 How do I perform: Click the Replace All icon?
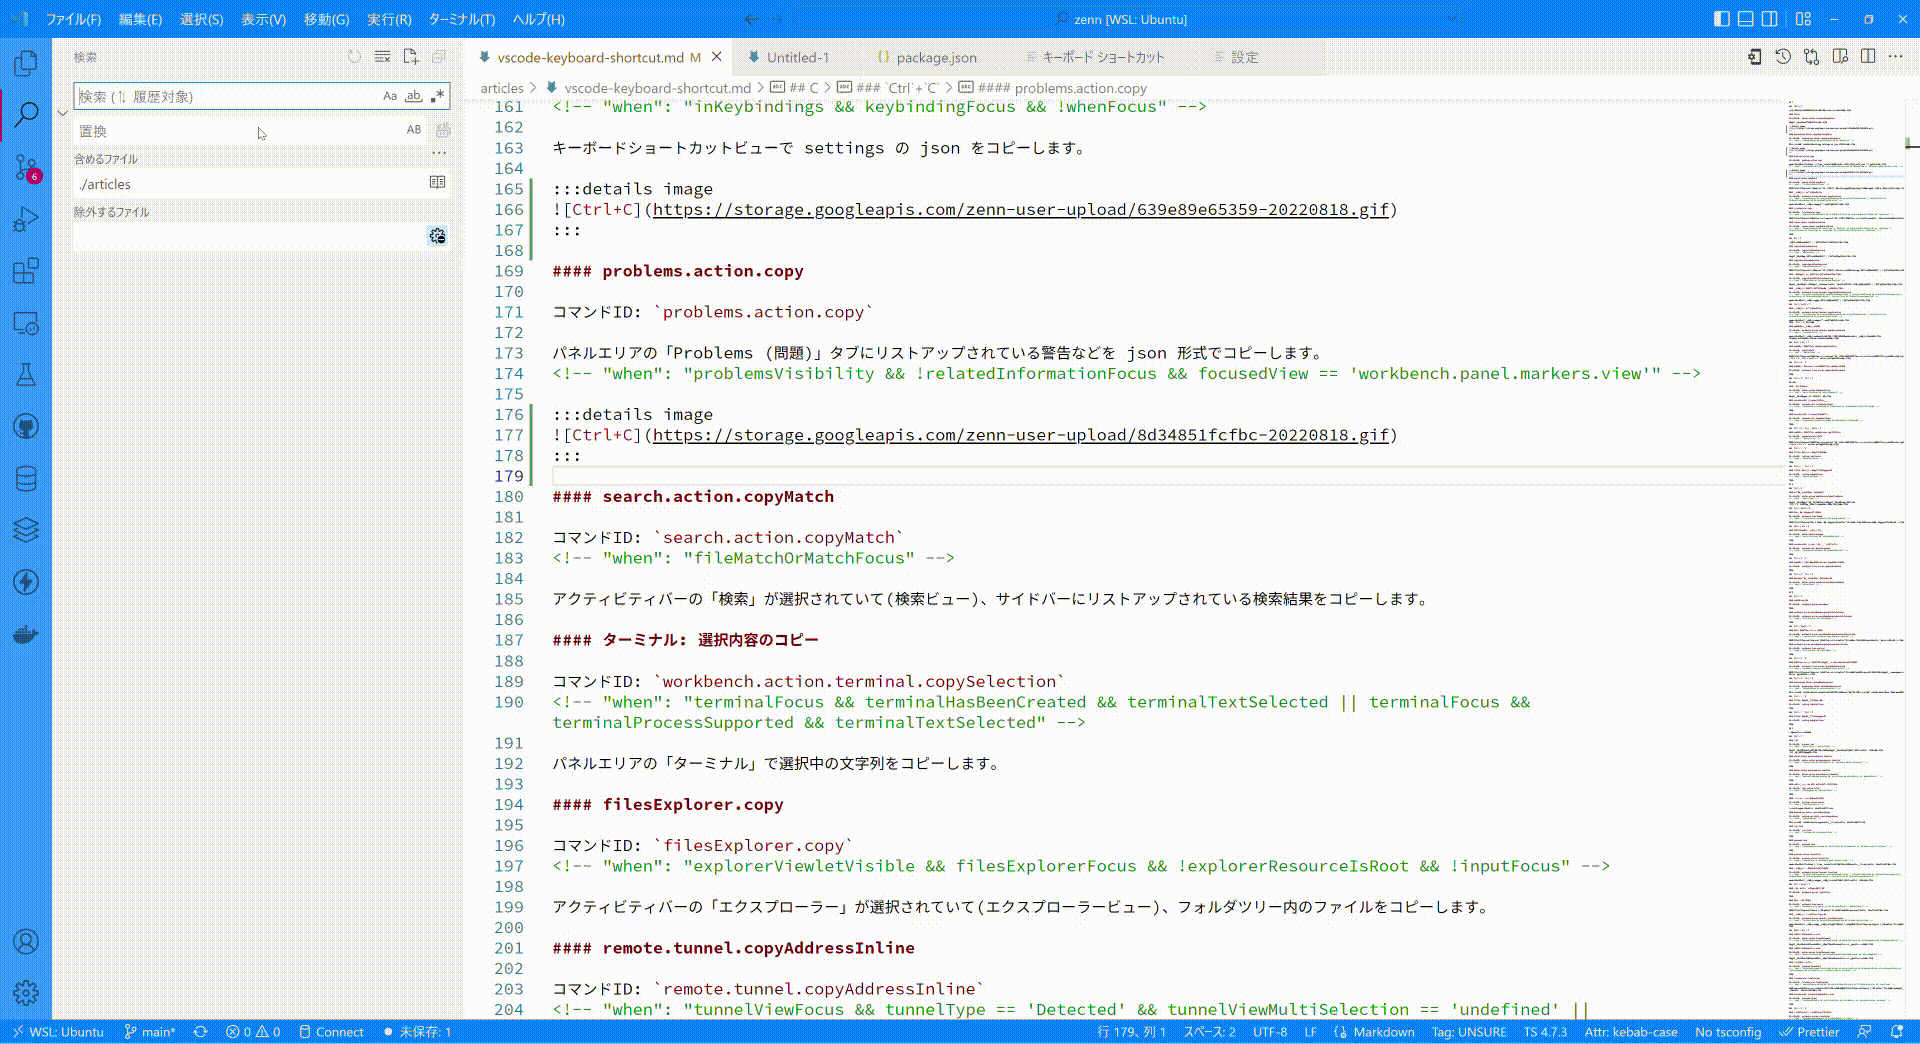point(443,130)
